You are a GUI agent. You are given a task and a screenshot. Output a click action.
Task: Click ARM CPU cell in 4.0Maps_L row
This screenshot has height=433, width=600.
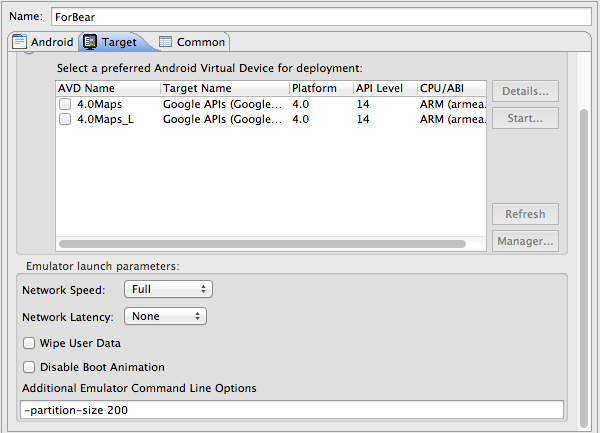pyautogui.click(x=453, y=119)
